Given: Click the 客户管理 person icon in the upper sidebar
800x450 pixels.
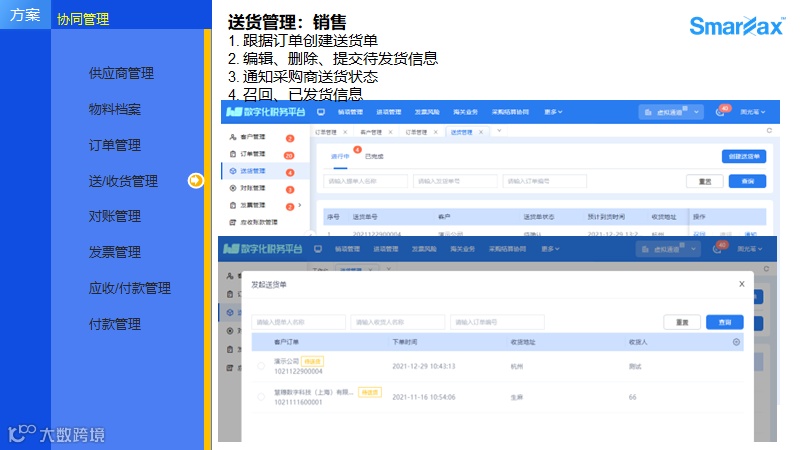Looking at the screenshot, I should (233, 137).
